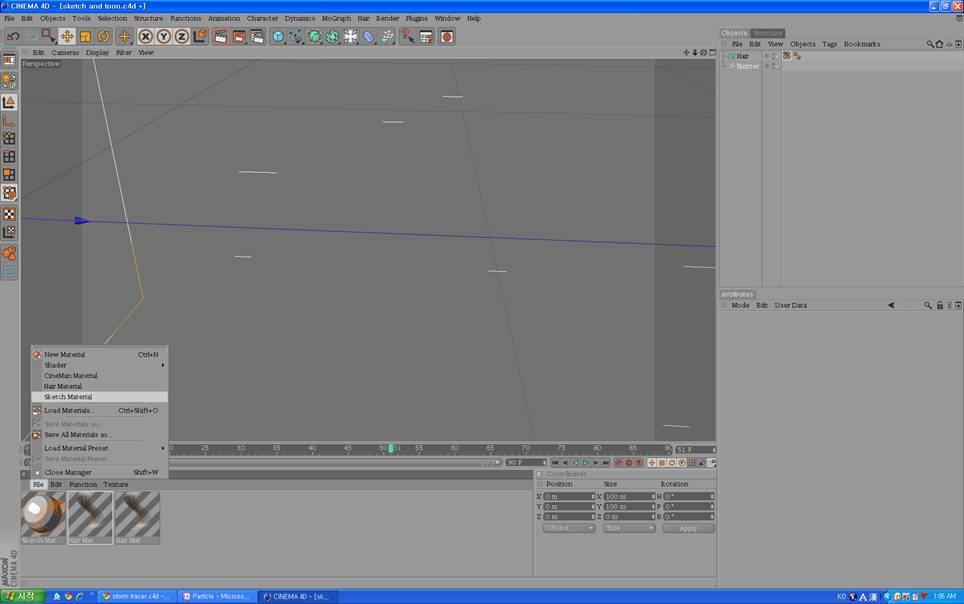Click stepper on Size X field

point(653,496)
